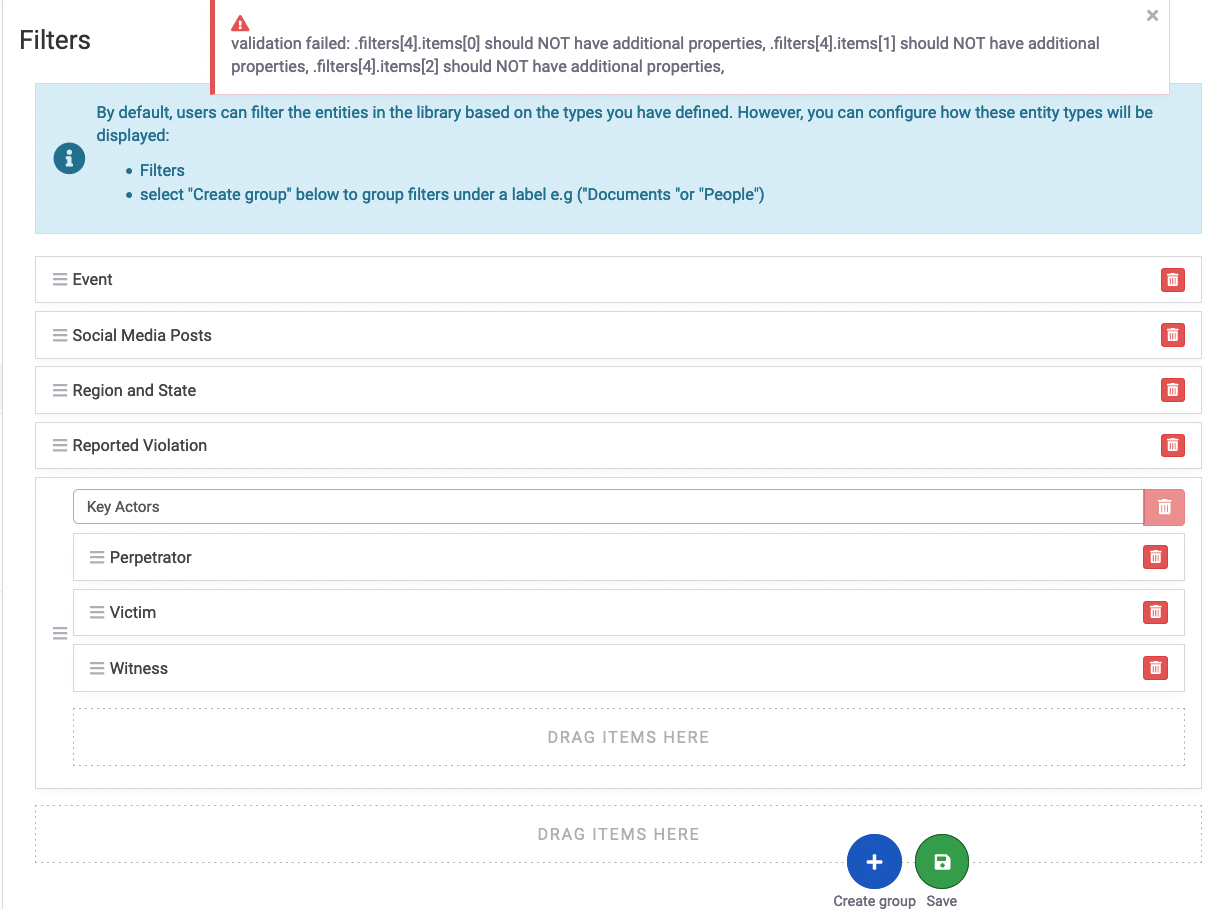Click the red warning triangle icon
The image size is (1222, 909).
click(239, 22)
